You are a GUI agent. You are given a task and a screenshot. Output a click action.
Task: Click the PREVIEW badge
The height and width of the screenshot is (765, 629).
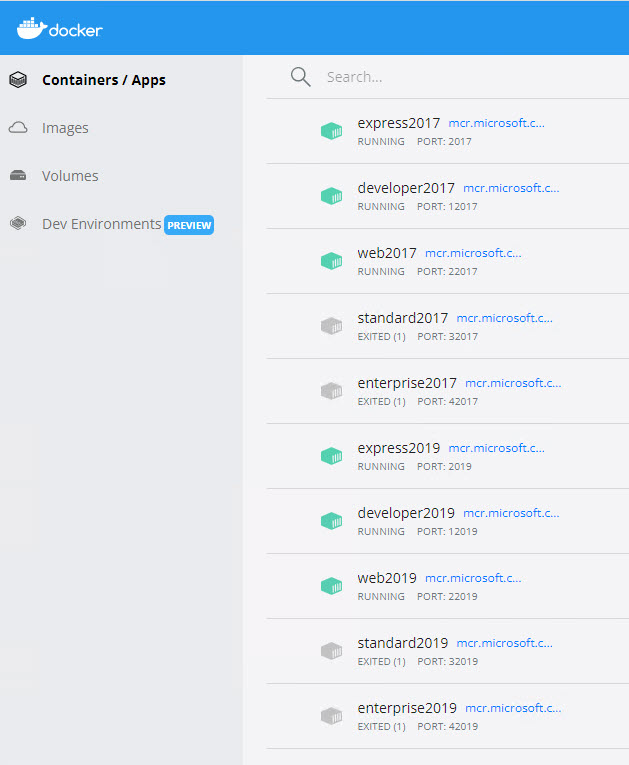pyautogui.click(x=189, y=225)
